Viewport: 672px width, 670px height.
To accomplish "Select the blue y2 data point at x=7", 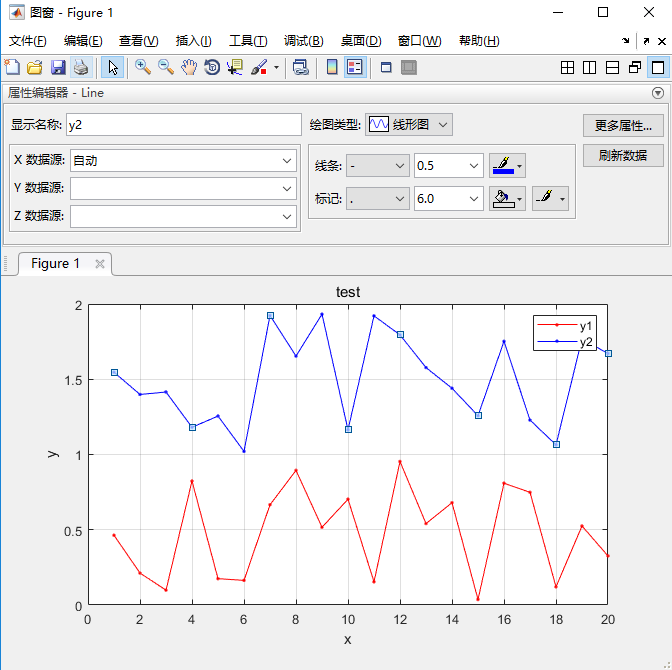I will 270,315.
